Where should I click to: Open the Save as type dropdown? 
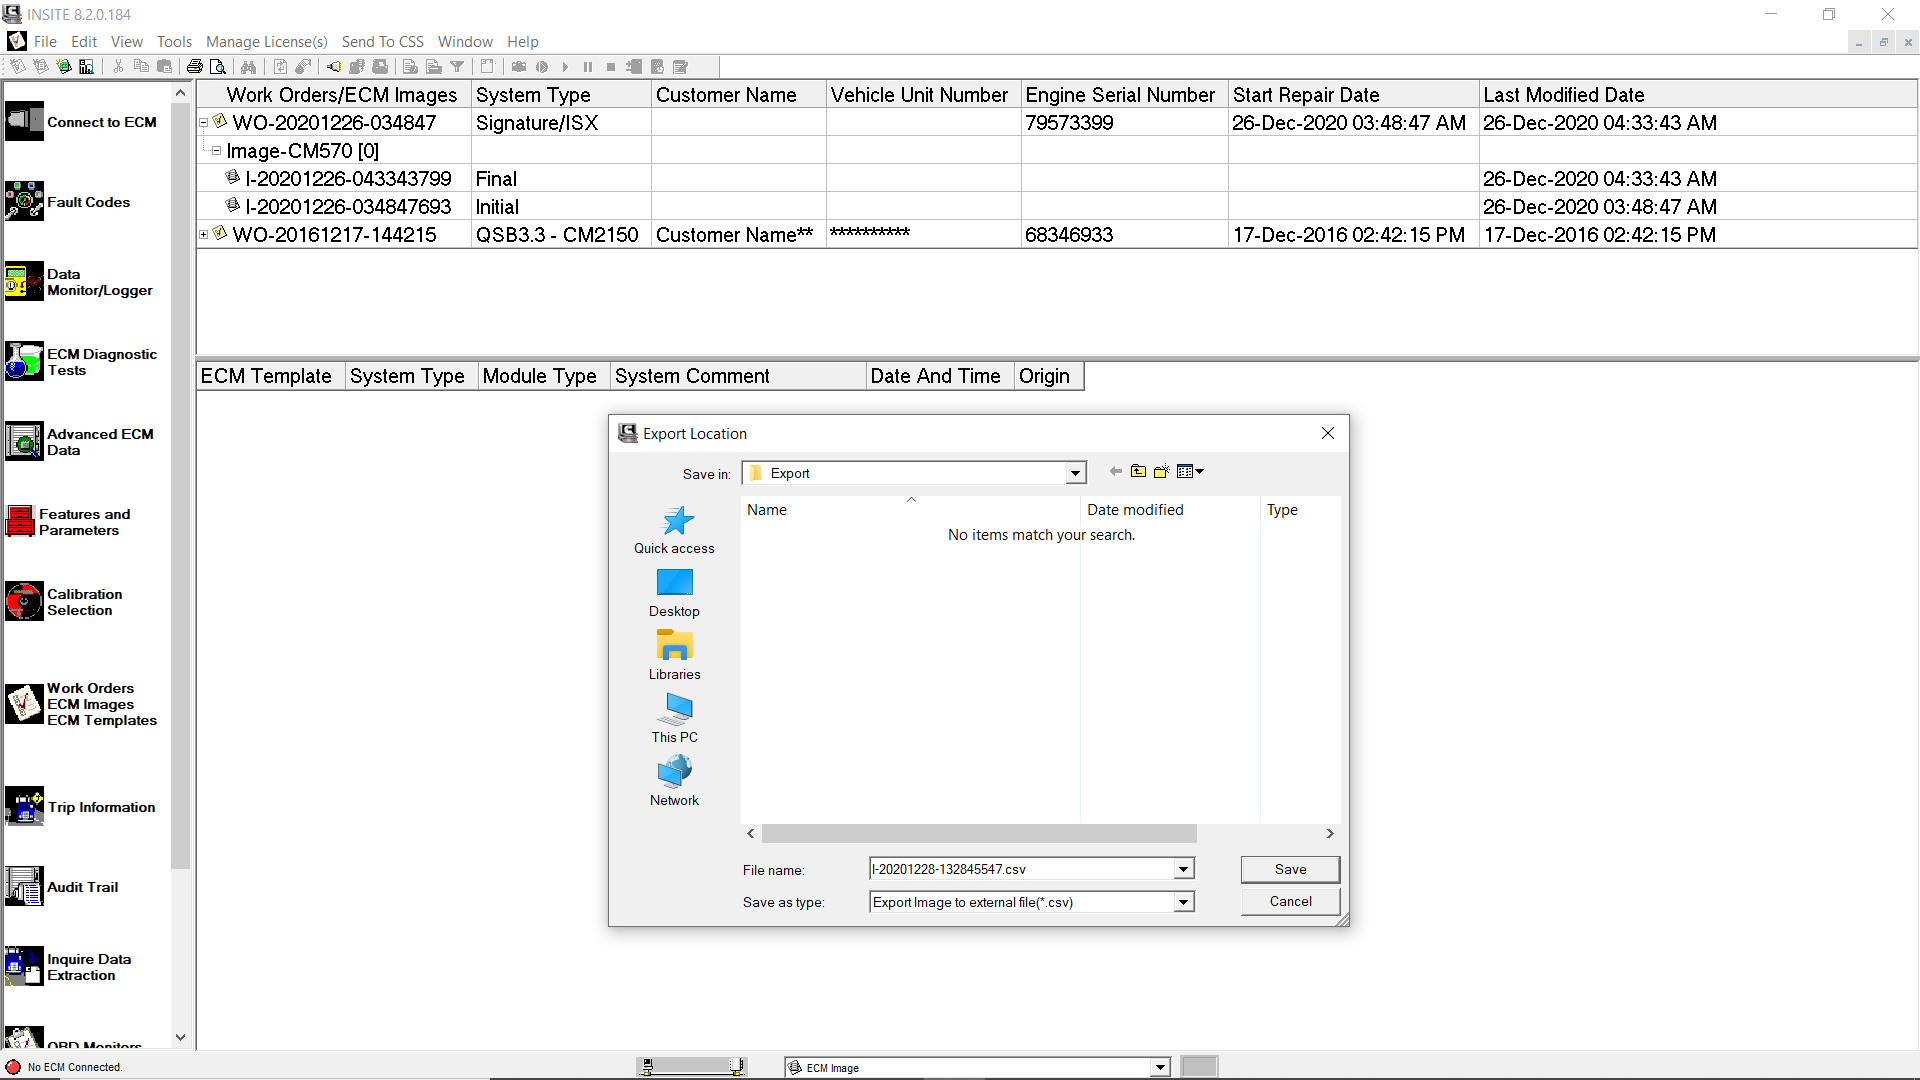(x=1184, y=901)
